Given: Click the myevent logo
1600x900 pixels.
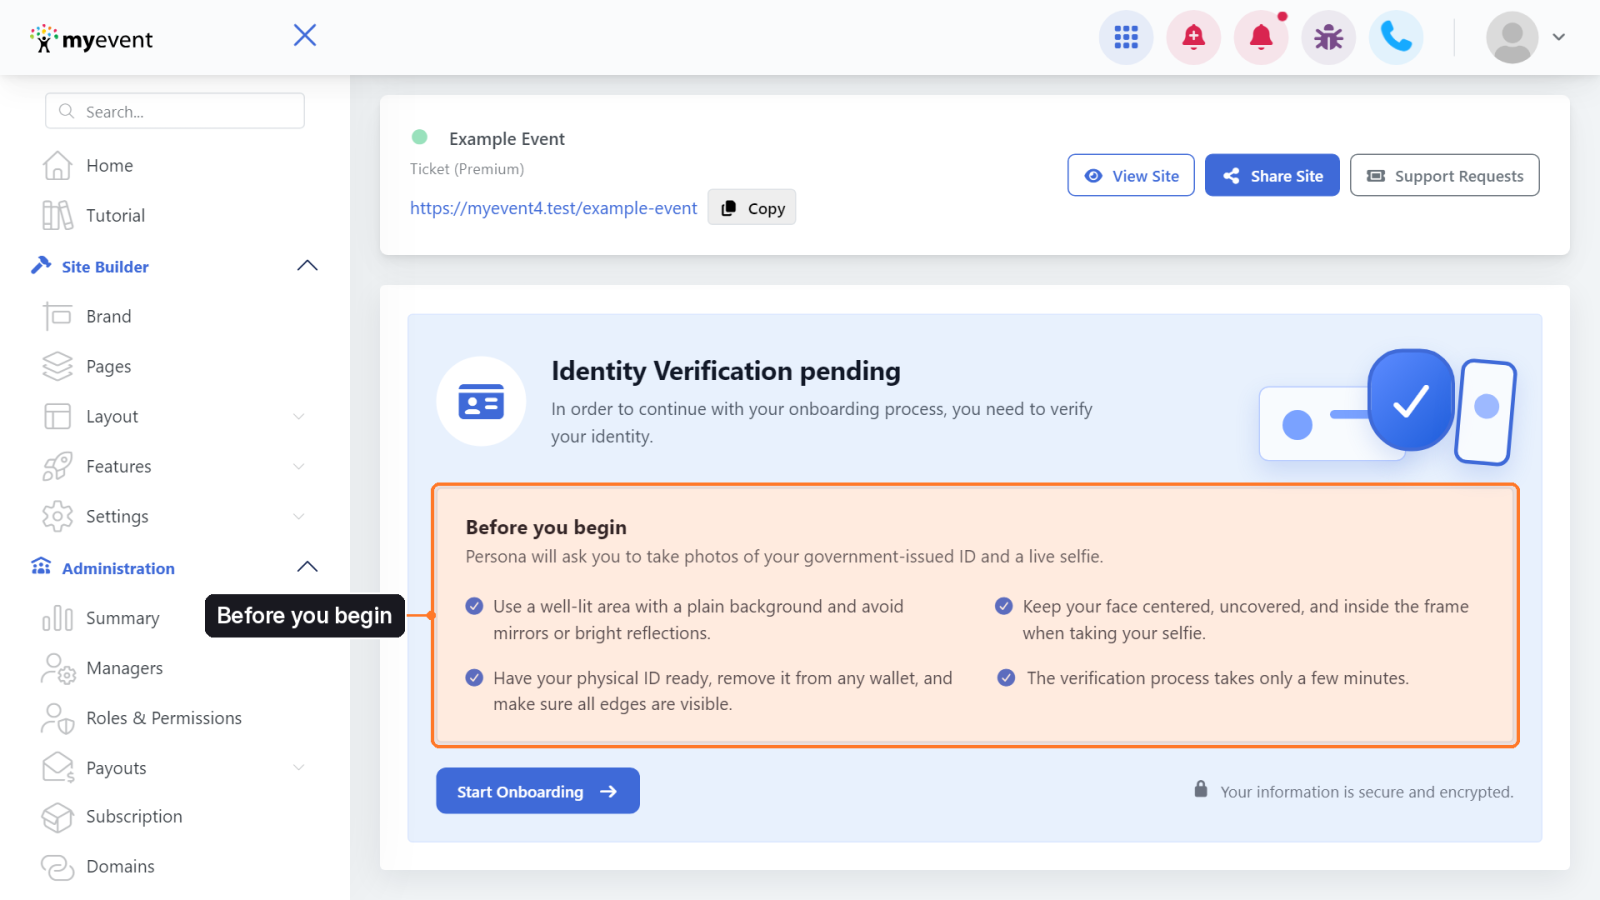Looking at the screenshot, I should pos(91,39).
